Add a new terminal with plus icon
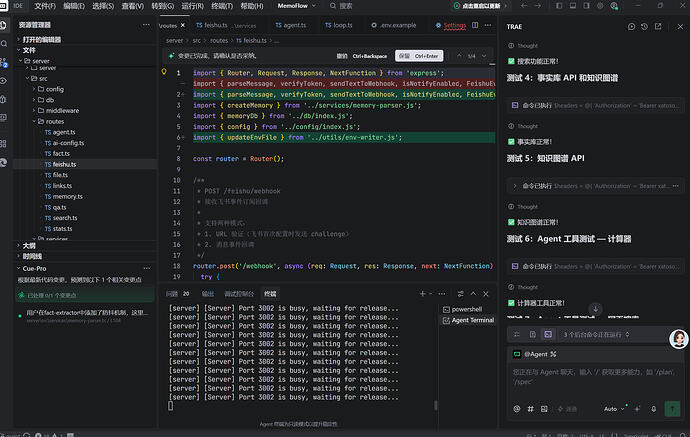This screenshot has width=690, height=437. [x=422, y=294]
